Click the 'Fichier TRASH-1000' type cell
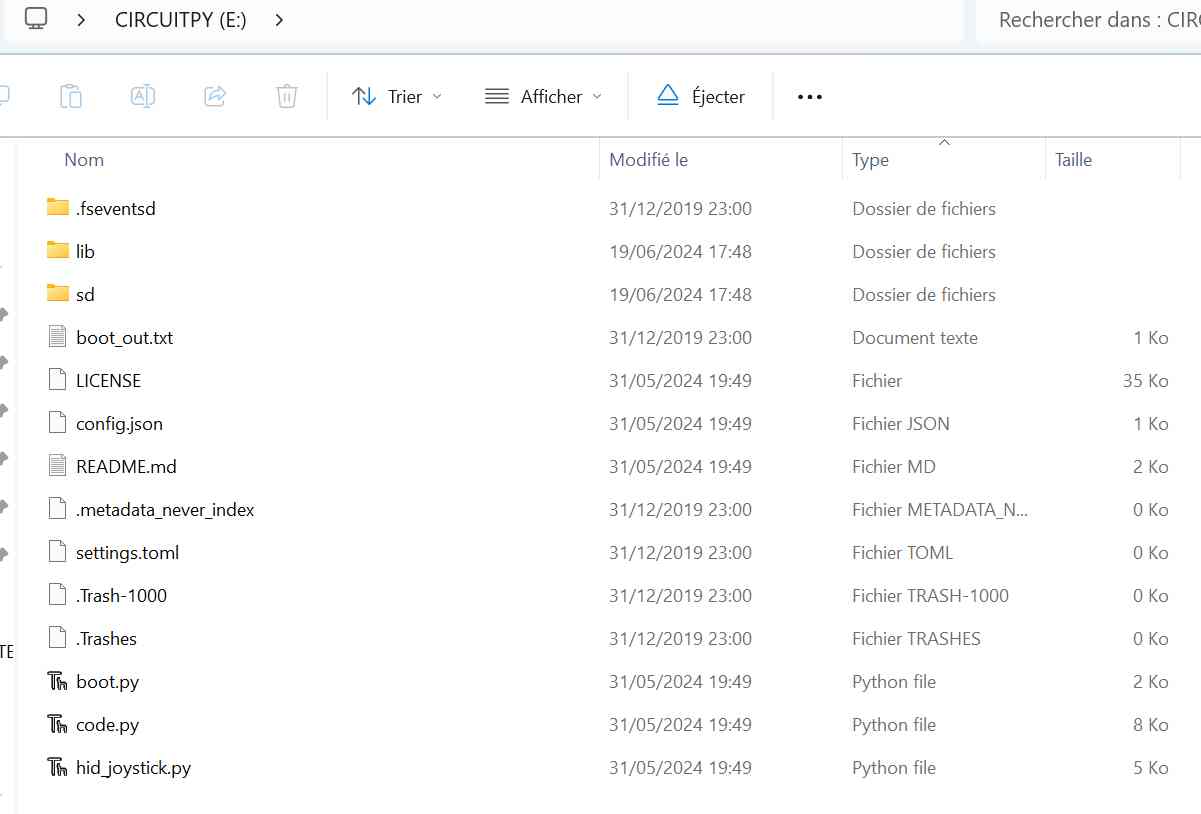 point(931,596)
